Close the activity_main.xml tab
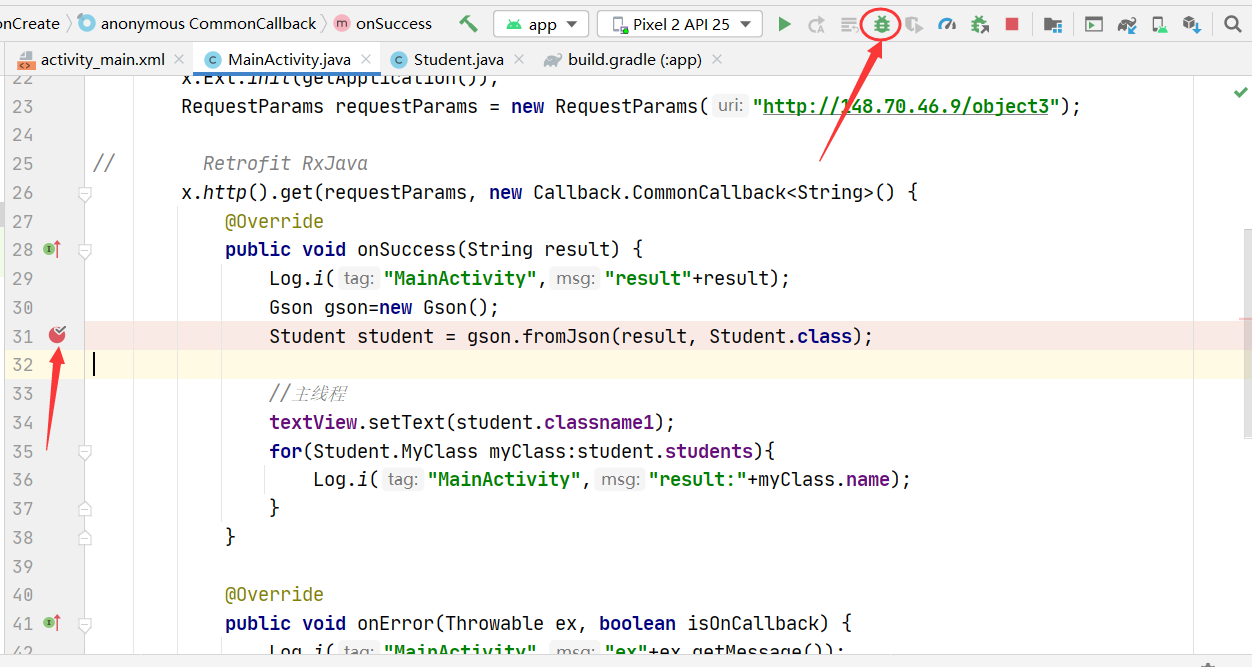This screenshot has width=1252, height=667. [x=180, y=60]
